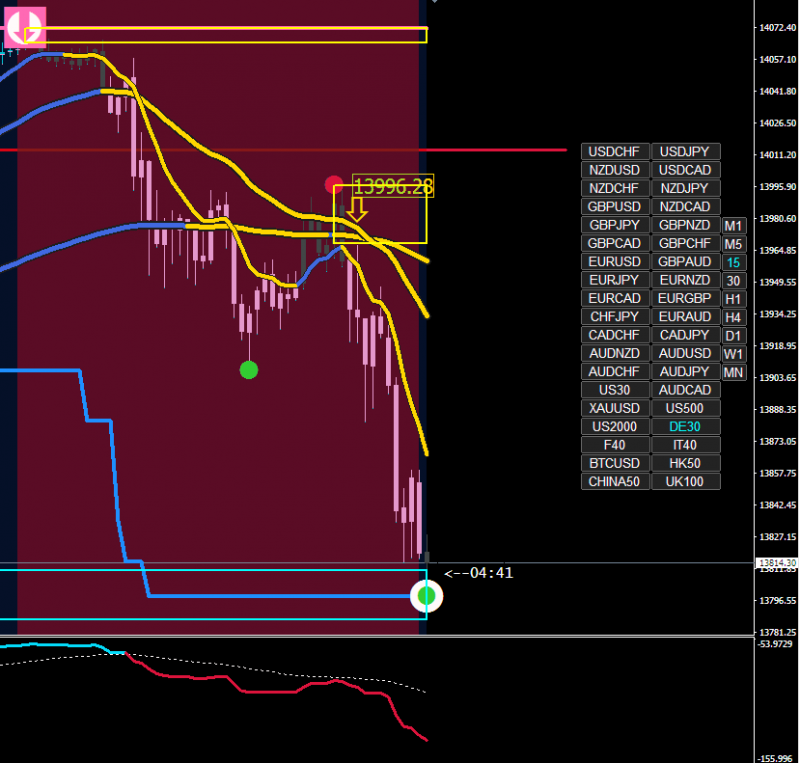Select EURCAD from symbol panel
Viewport: 800px width, 763px height.
(615, 299)
